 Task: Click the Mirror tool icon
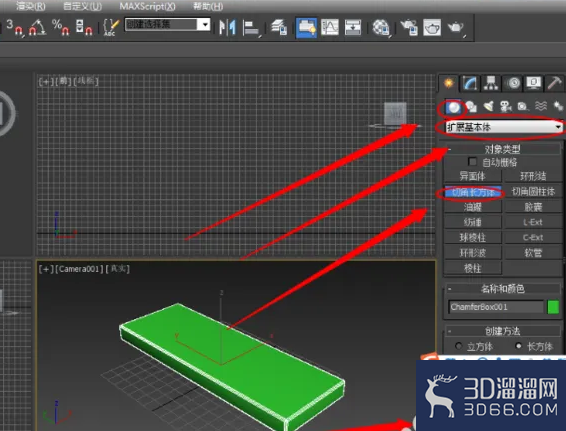(x=227, y=27)
